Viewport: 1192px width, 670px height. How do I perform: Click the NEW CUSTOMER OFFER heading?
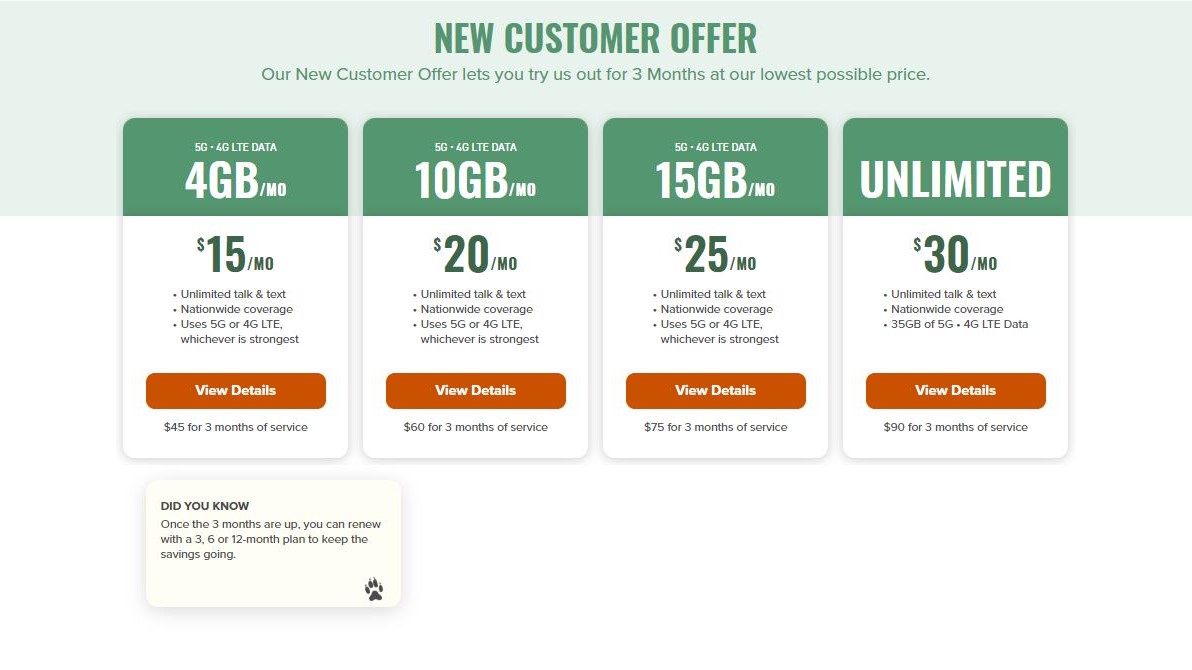[x=596, y=38]
